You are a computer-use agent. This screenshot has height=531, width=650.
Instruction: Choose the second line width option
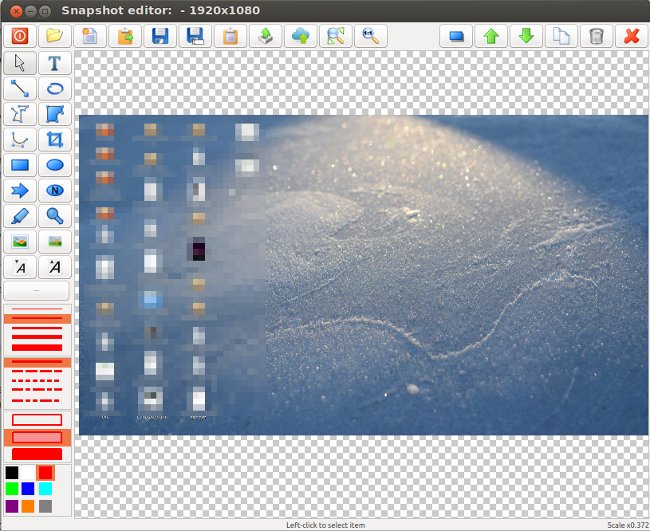coord(37,318)
